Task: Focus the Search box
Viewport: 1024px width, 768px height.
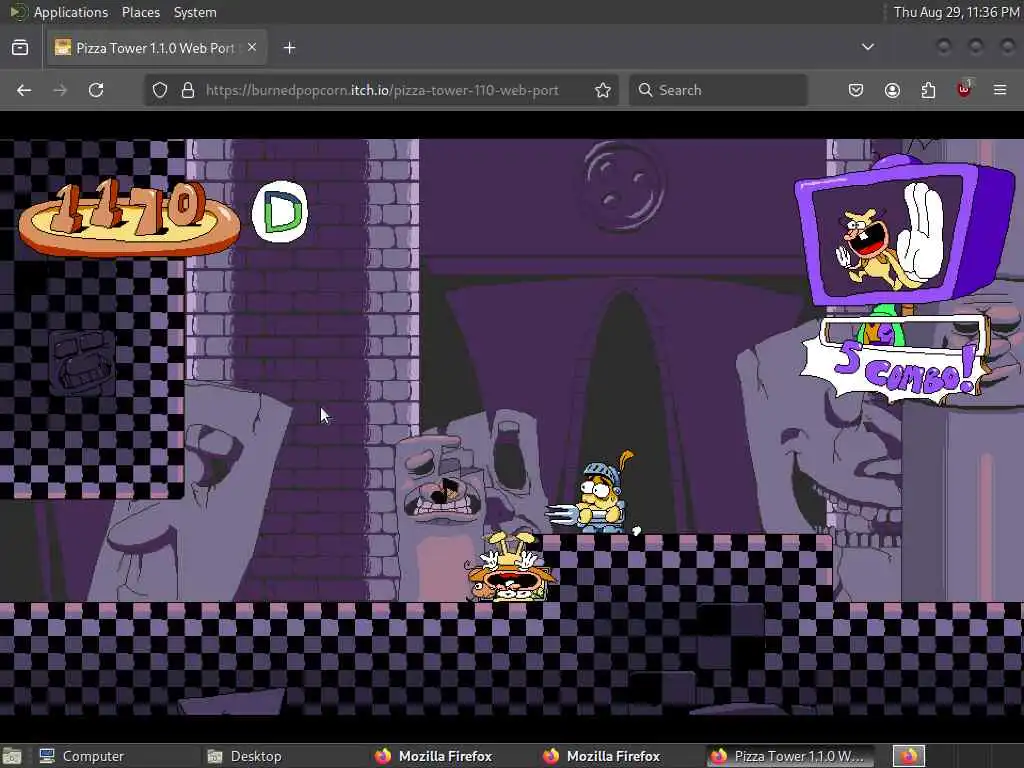Action: point(718,90)
